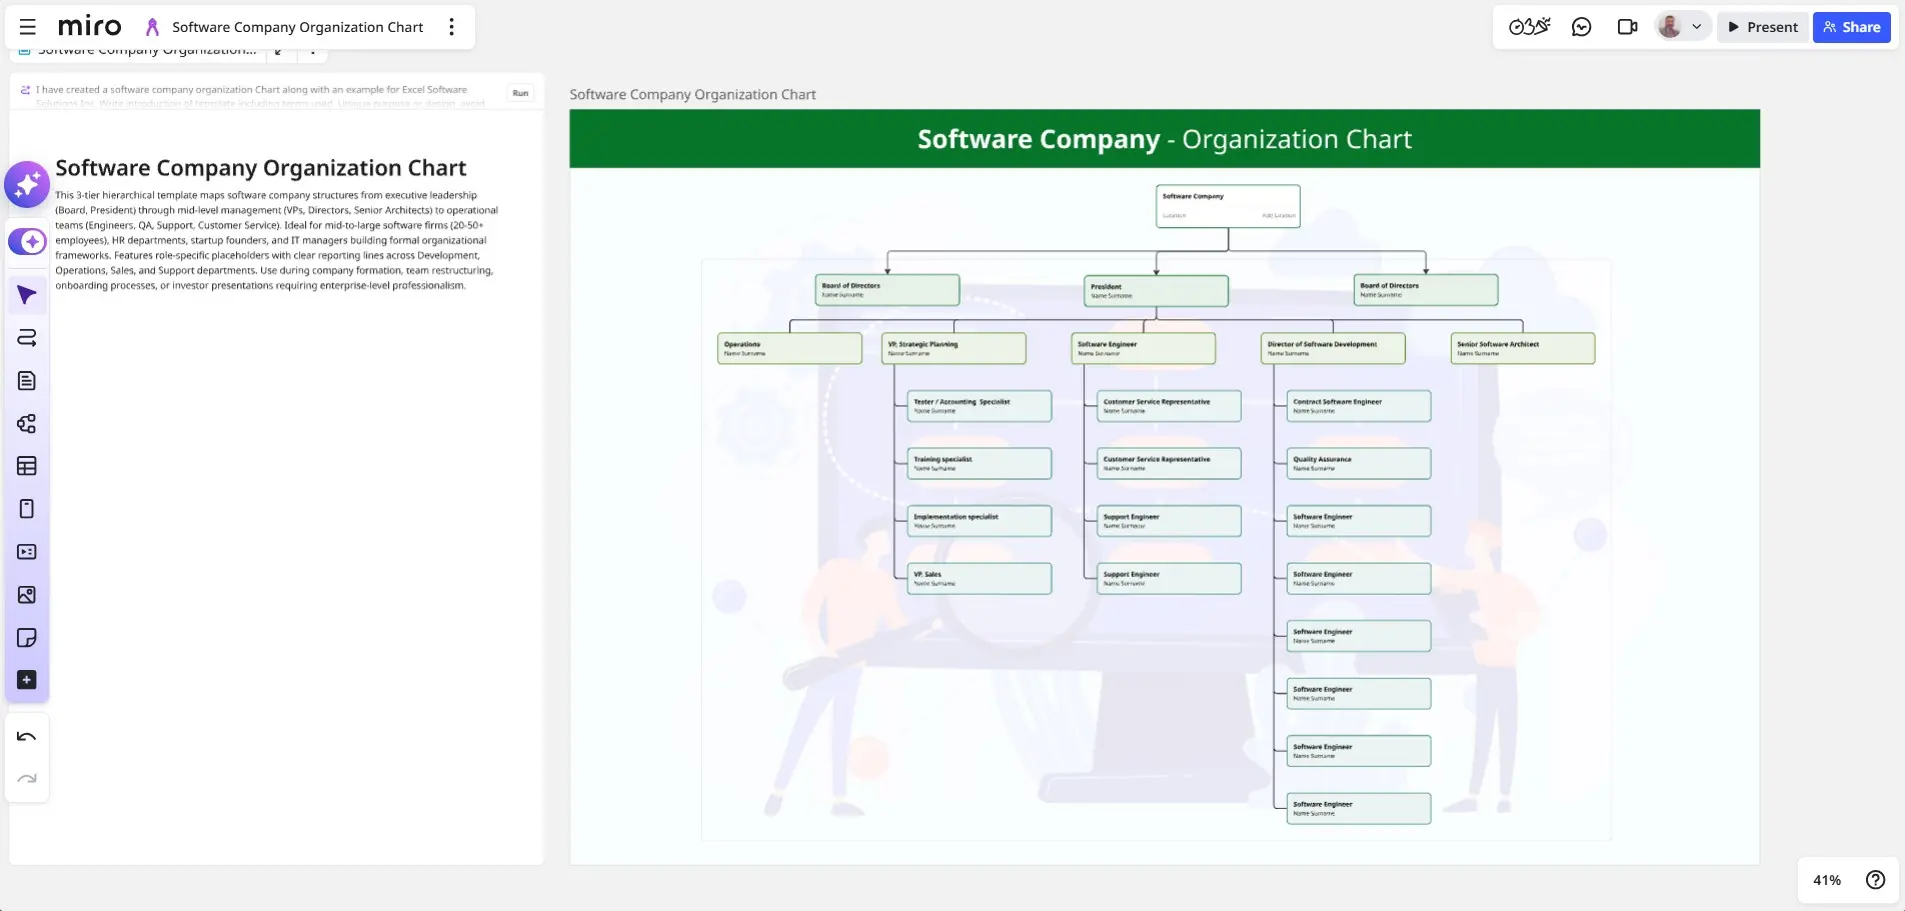Open the 41% zoom level control
This screenshot has height=911, width=1905.
point(1826,880)
